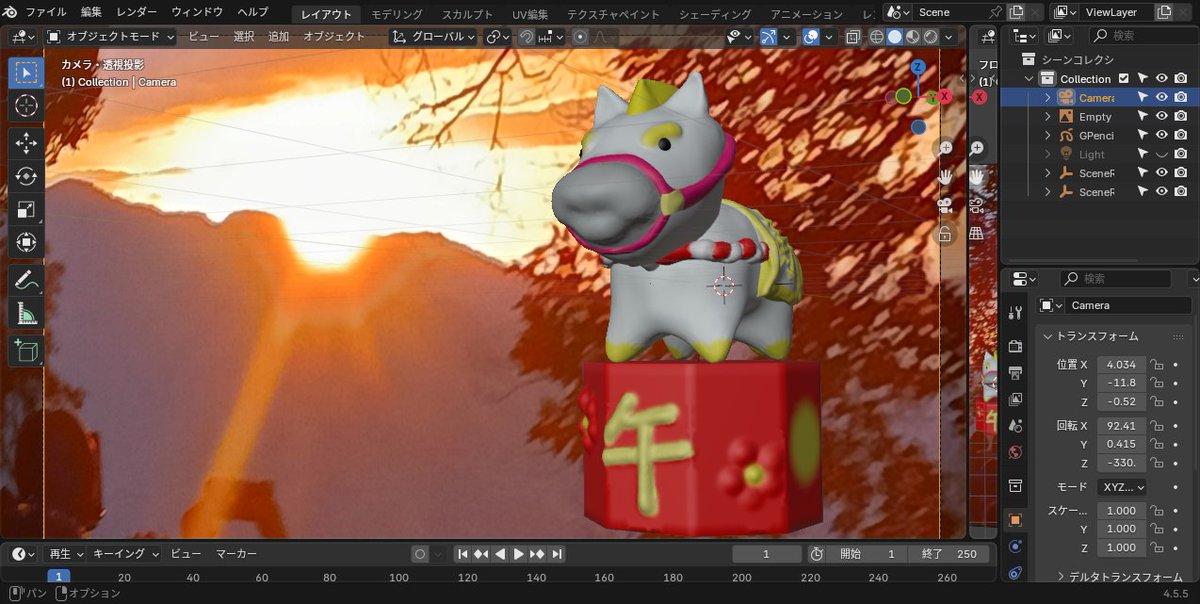Open the Object Constraints properties tab
This screenshot has height=604, width=1200.
[x=1015, y=572]
